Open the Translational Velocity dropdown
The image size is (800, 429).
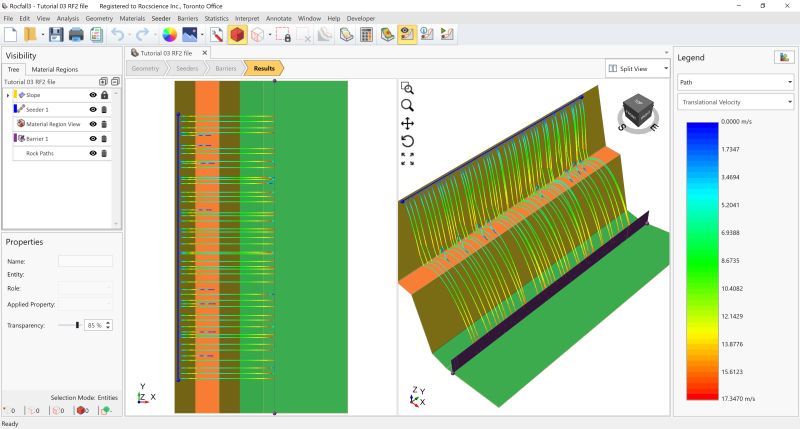coord(735,102)
